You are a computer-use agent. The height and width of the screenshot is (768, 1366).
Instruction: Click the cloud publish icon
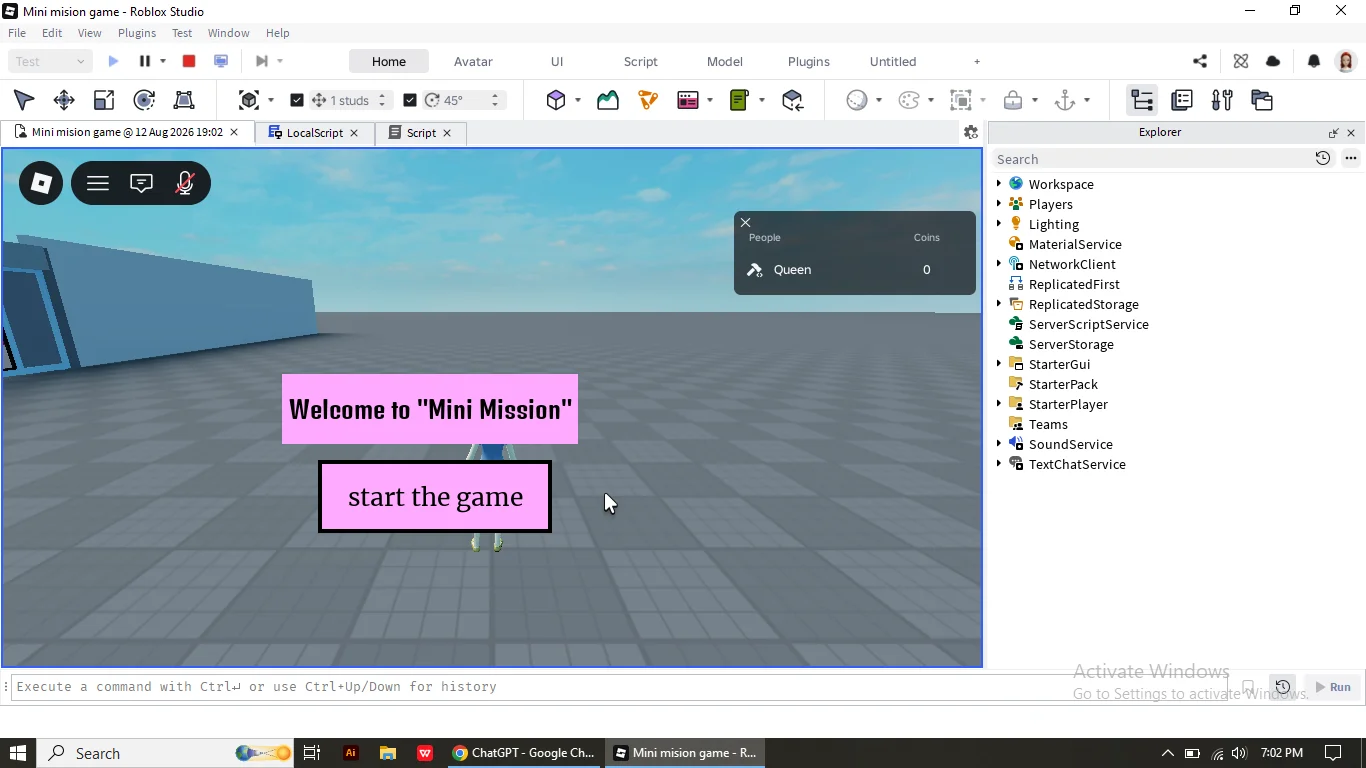[x=1273, y=61]
